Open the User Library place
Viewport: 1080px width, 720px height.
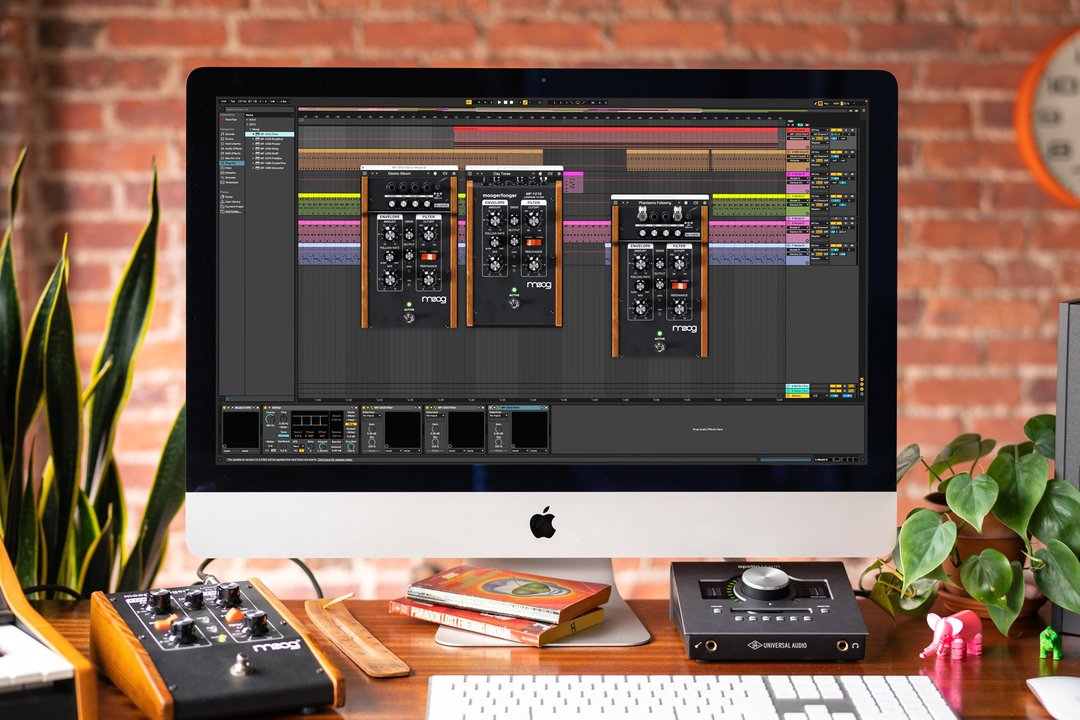click(x=232, y=201)
